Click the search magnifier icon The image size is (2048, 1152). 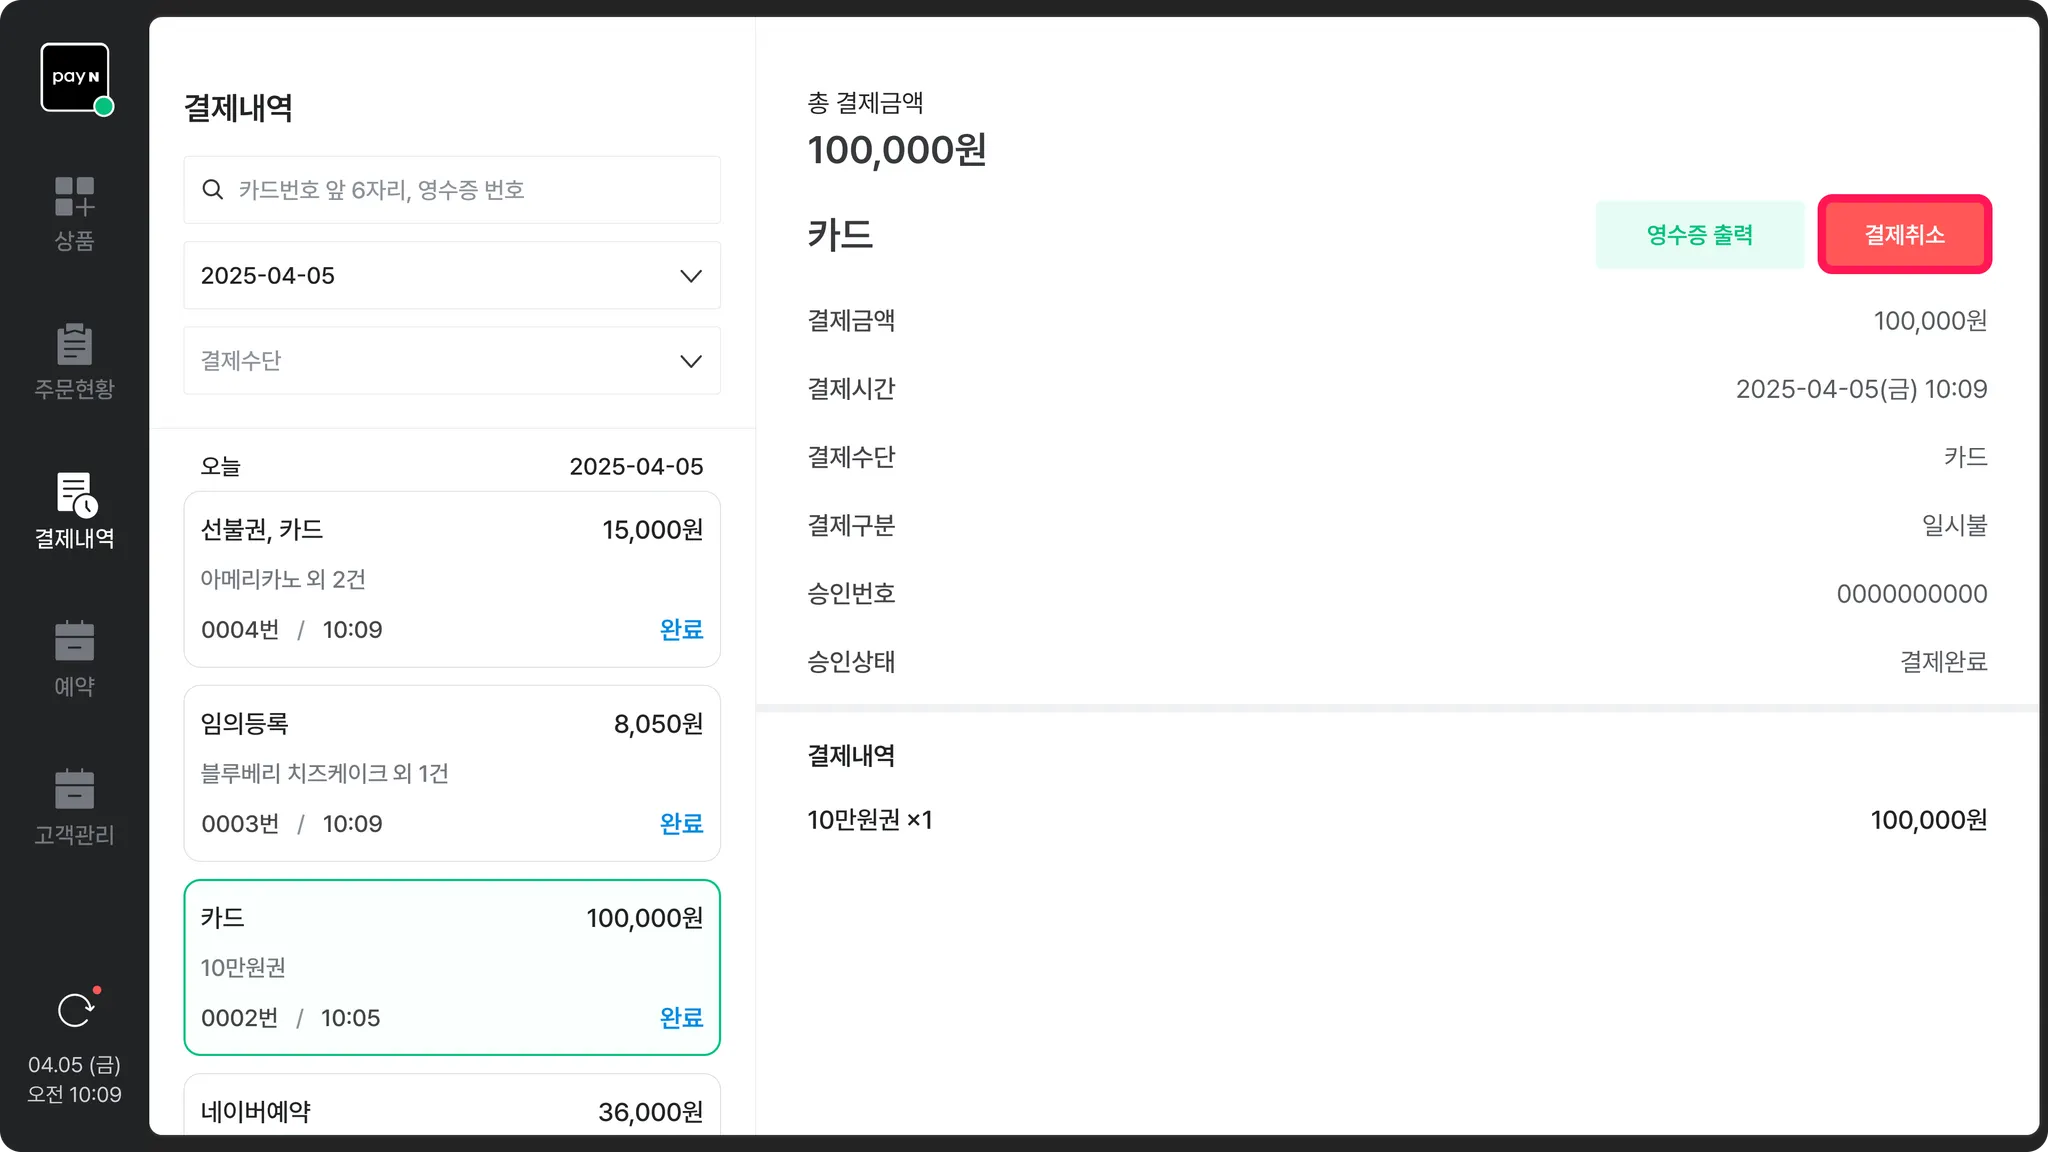pyautogui.click(x=212, y=190)
